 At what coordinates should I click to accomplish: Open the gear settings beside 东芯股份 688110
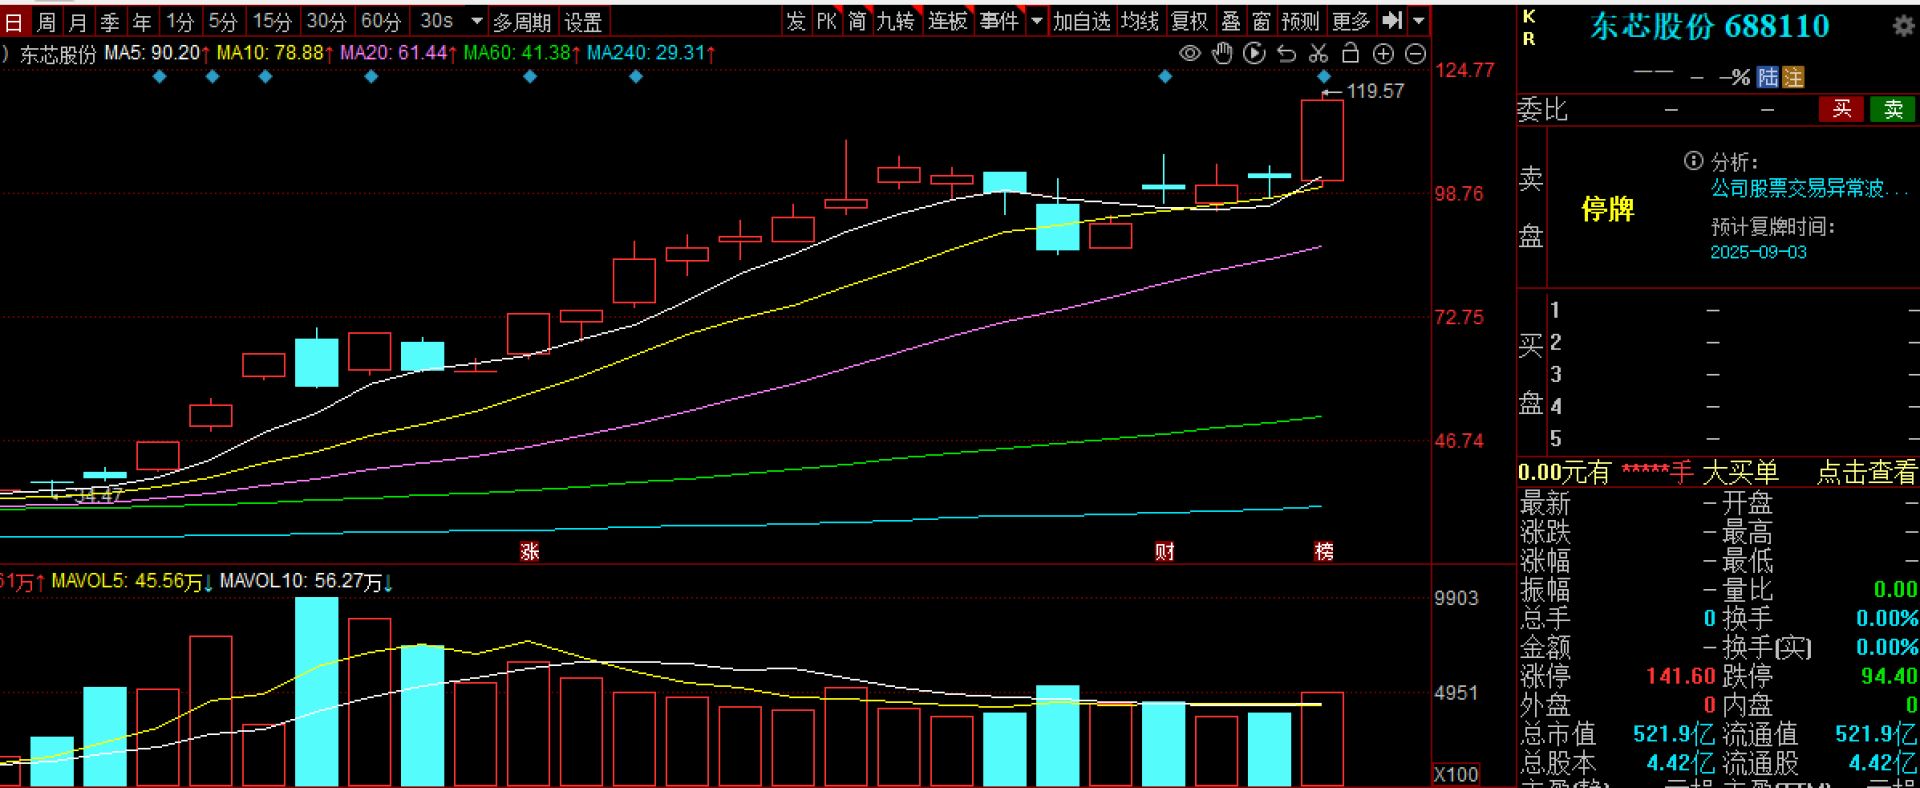coord(1903,27)
